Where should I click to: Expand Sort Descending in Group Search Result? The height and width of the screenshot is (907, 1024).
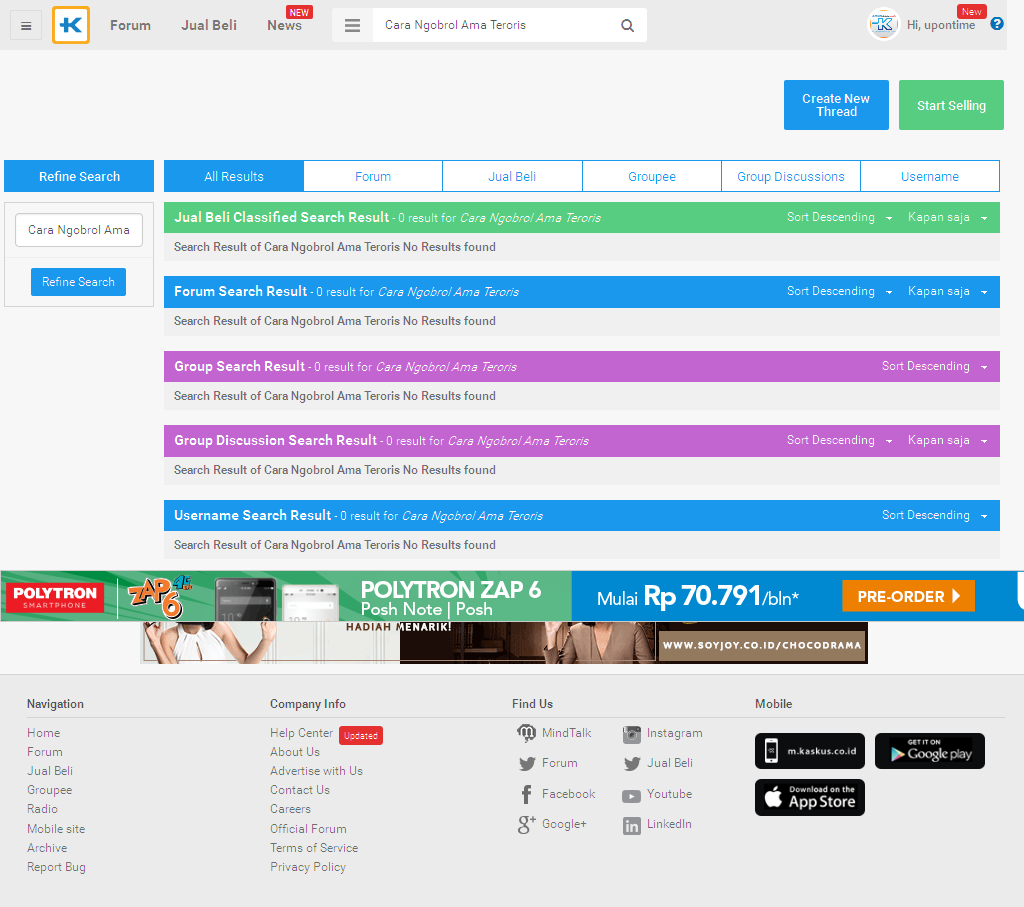[935, 366]
